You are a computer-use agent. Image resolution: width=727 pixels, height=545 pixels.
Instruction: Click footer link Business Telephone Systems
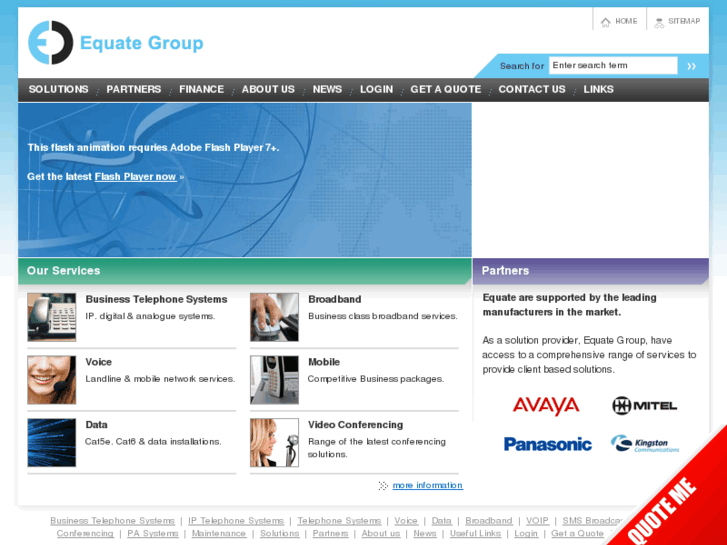click(113, 521)
